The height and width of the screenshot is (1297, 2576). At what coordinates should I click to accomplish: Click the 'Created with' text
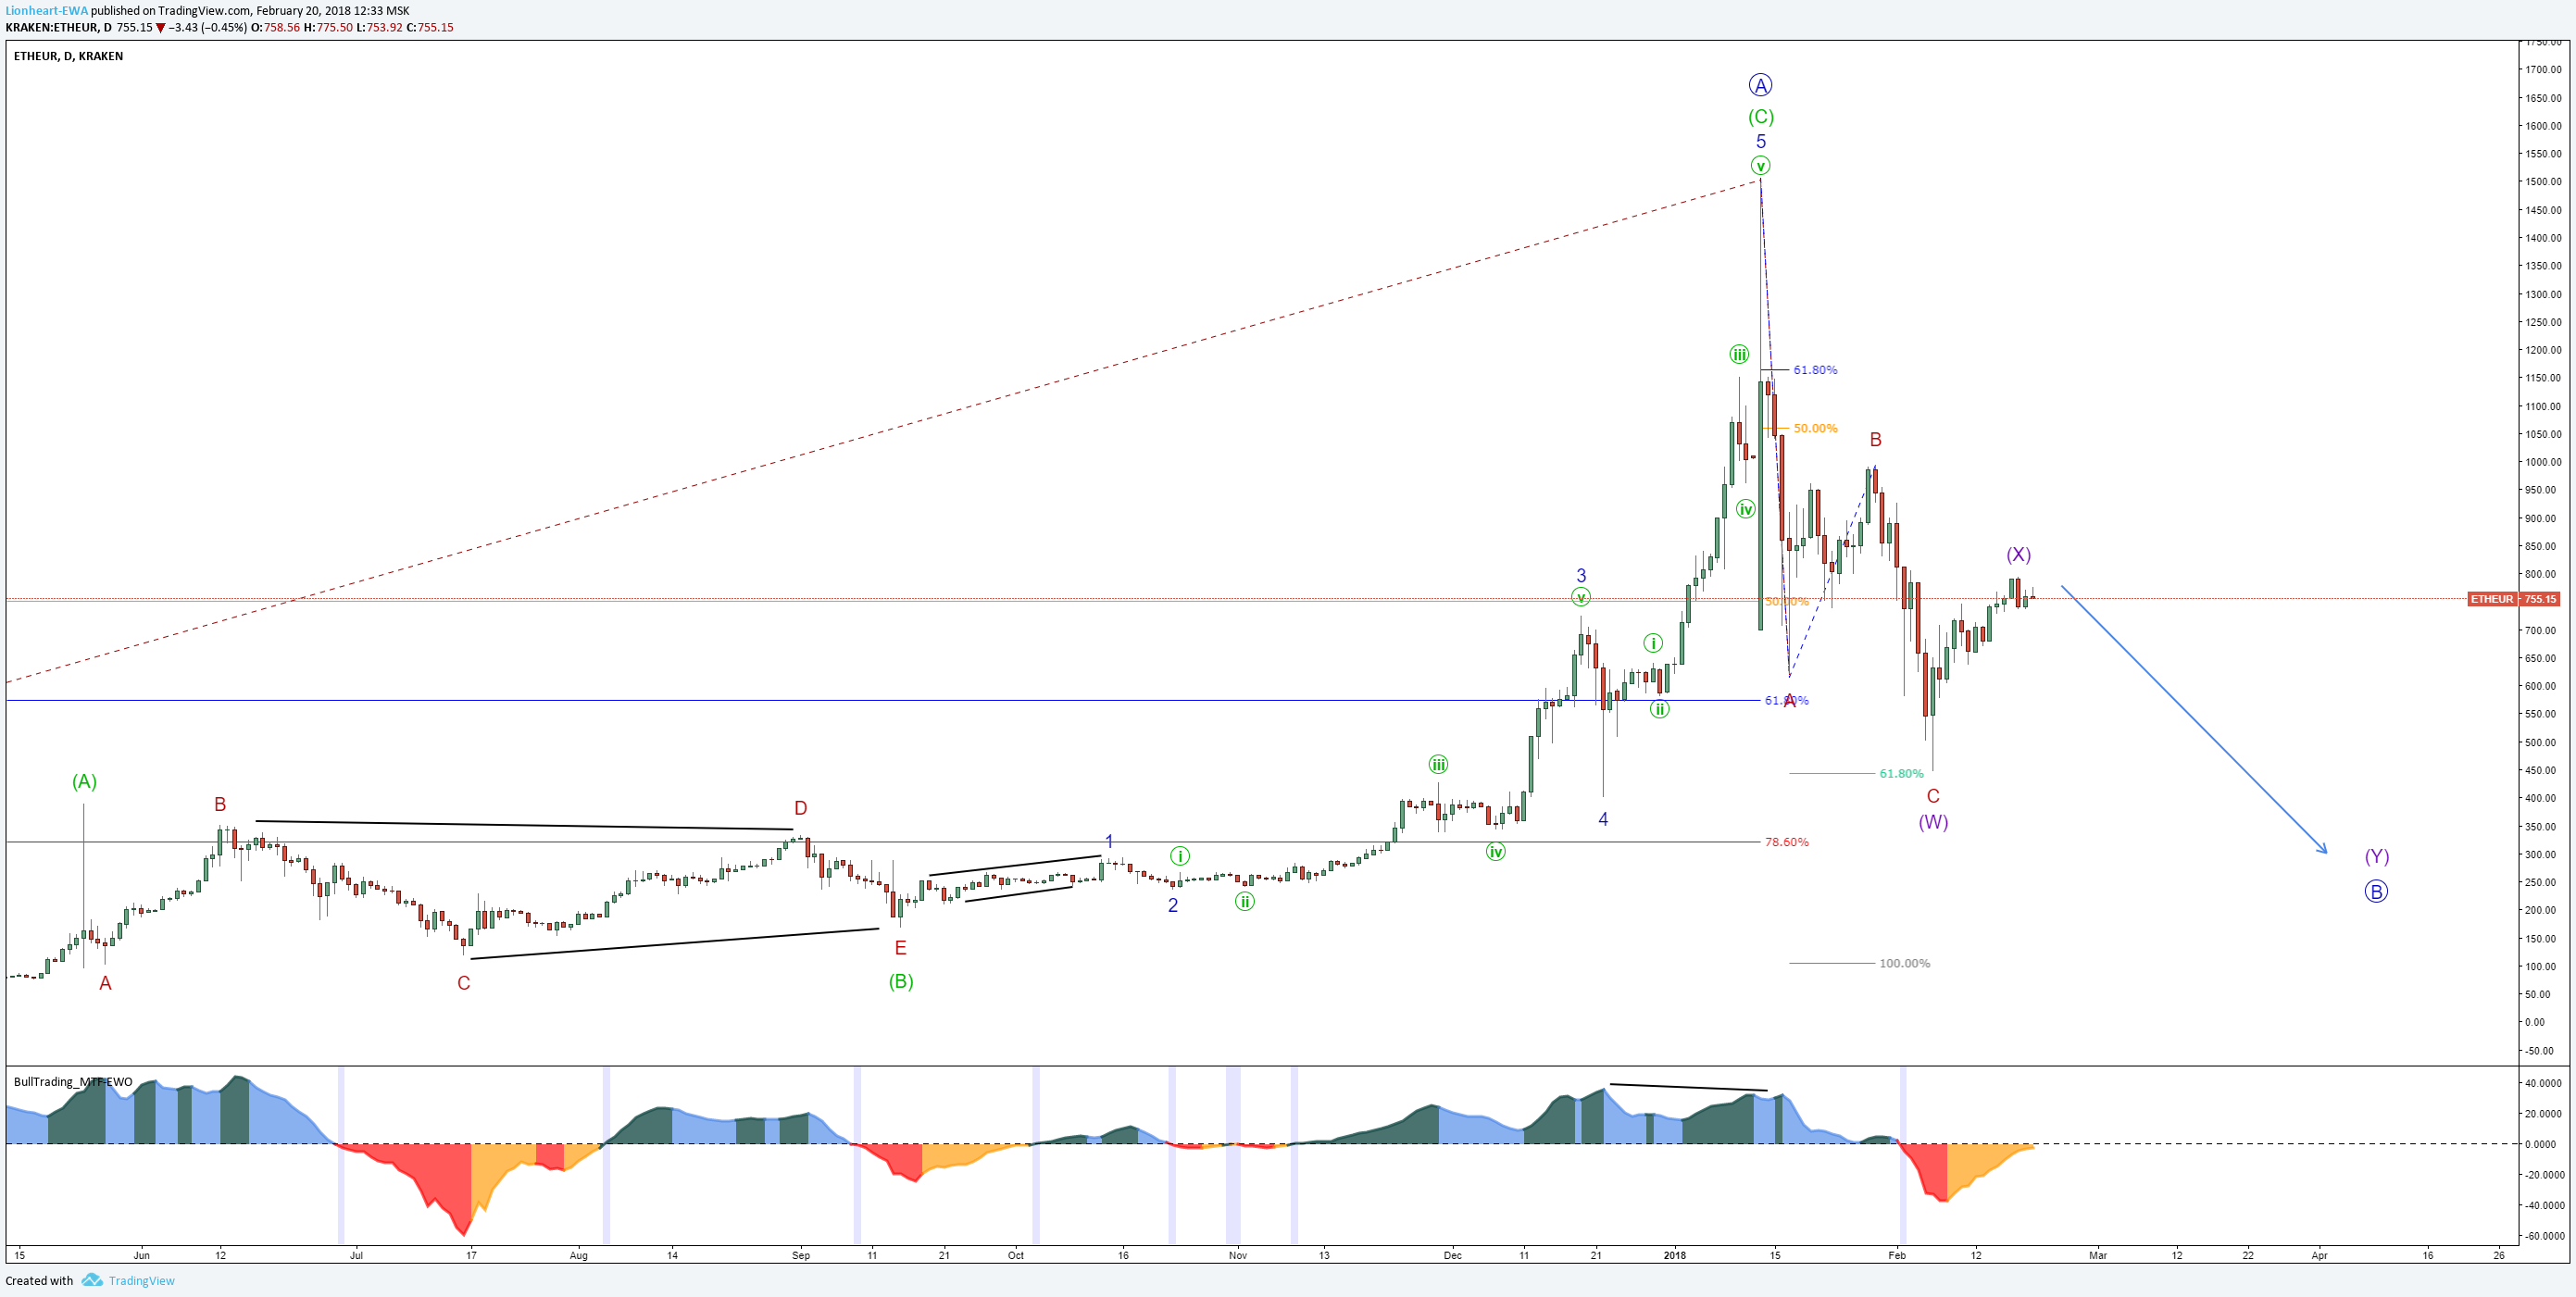click(39, 1280)
